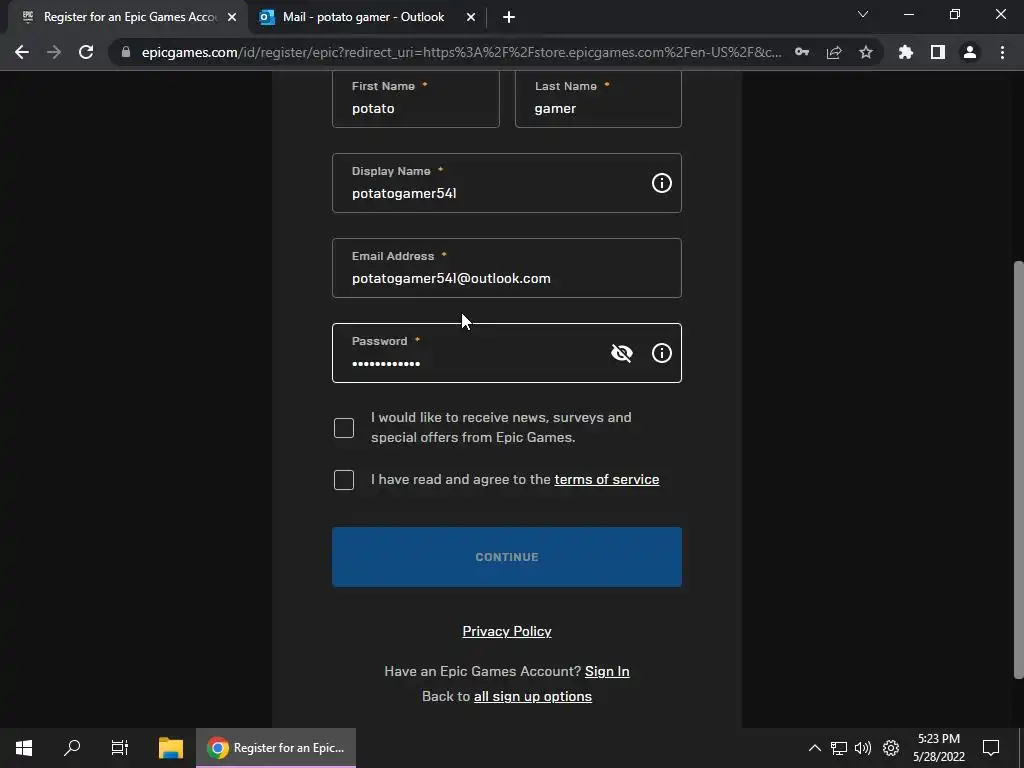Reload the current page
Image resolution: width=1024 pixels, height=768 pixels.
pyautogui.click(x=86, y=52)
